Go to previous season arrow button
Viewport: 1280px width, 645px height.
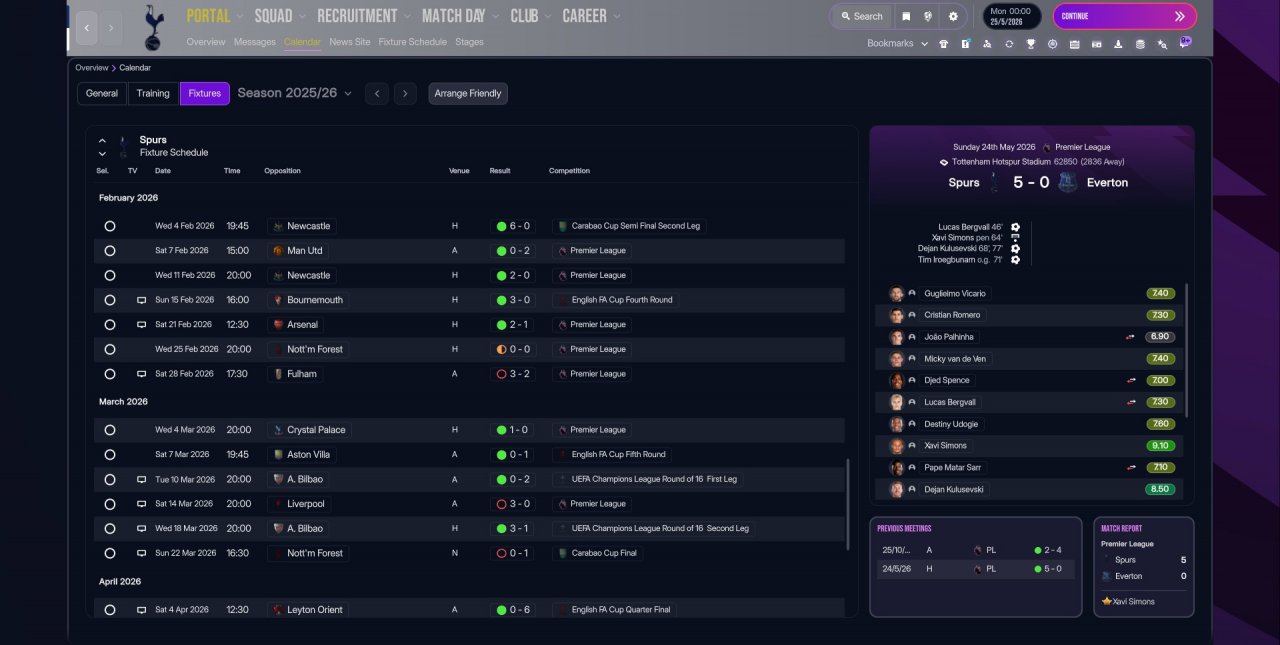[376, 94]
